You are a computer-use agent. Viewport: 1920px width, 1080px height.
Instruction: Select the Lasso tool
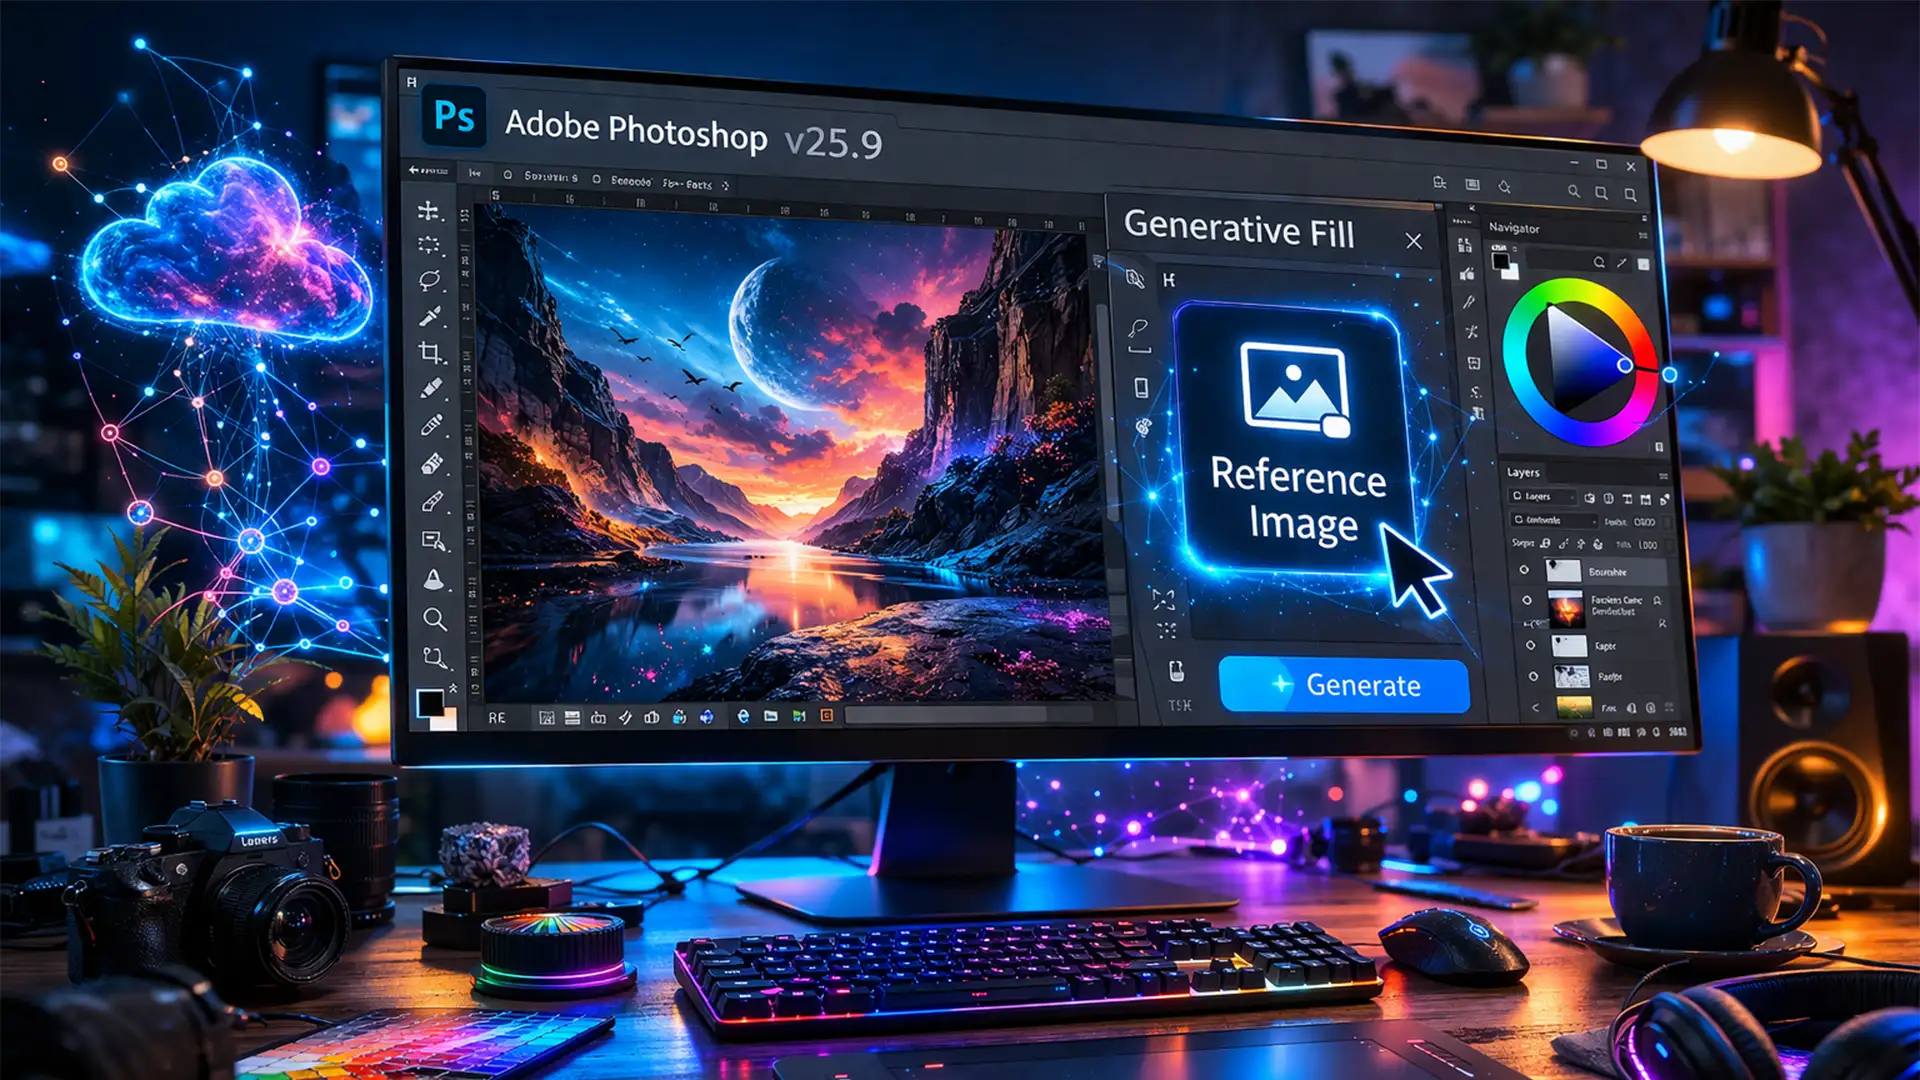pos(430,278)
